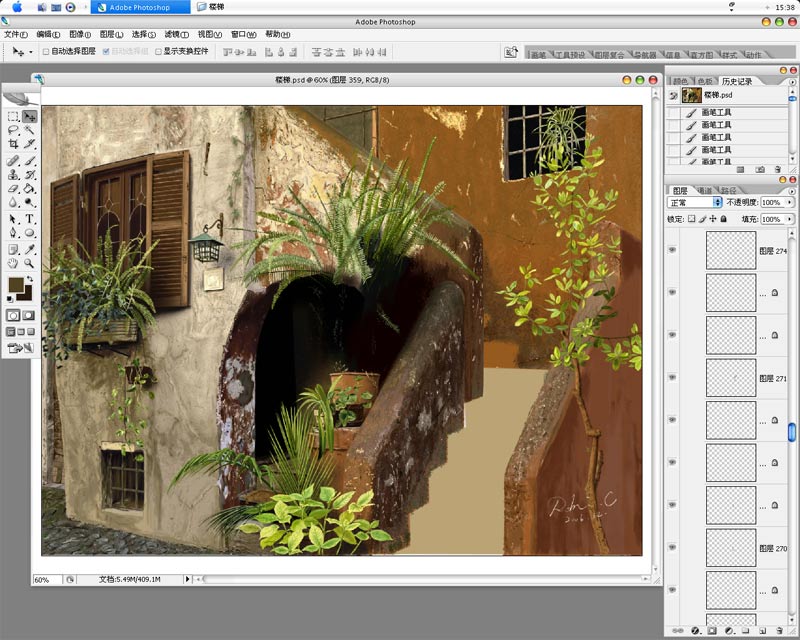Click the 60% zoom field in status bar

[47, 580]
